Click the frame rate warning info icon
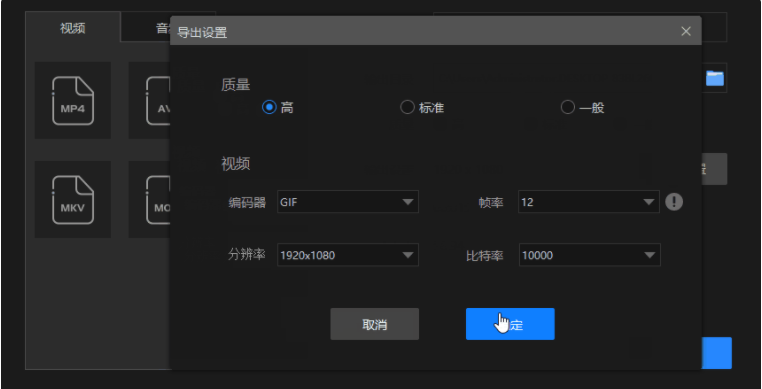 [x=674, y=202]
